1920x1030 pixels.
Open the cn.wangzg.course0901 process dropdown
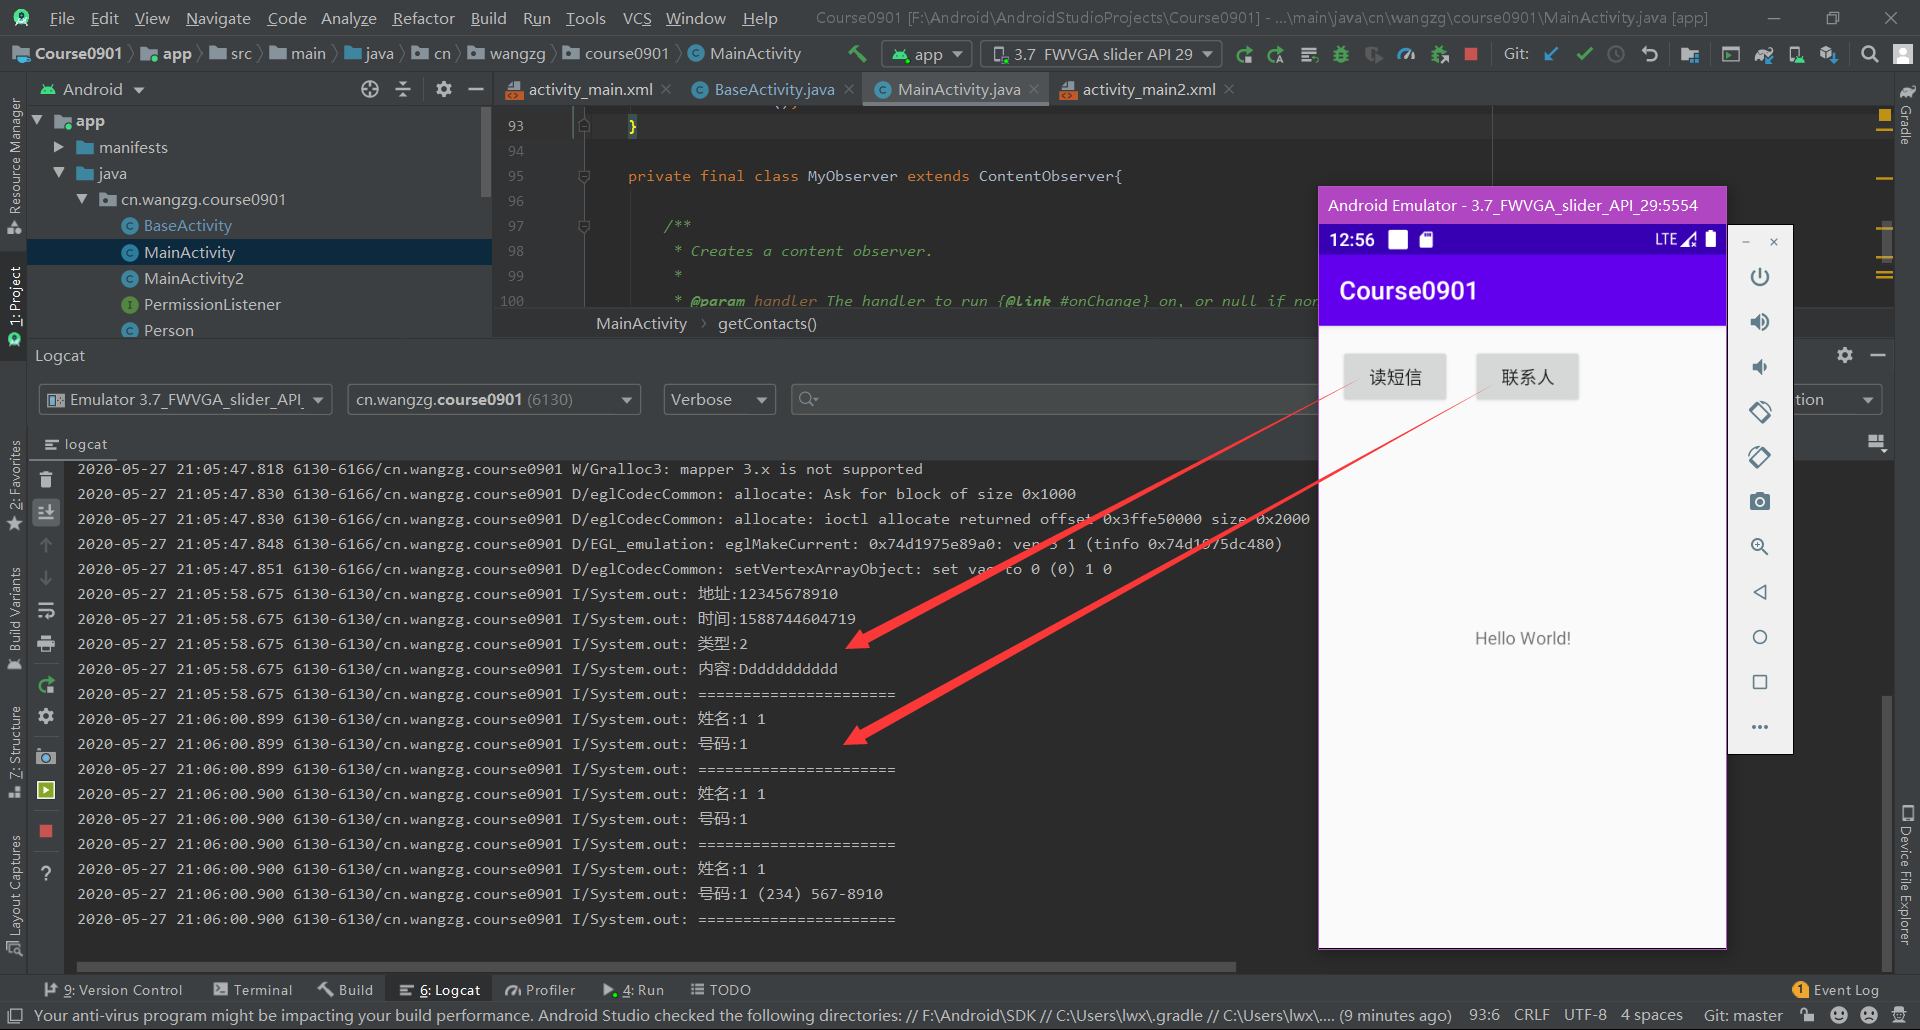pos(494,399)
